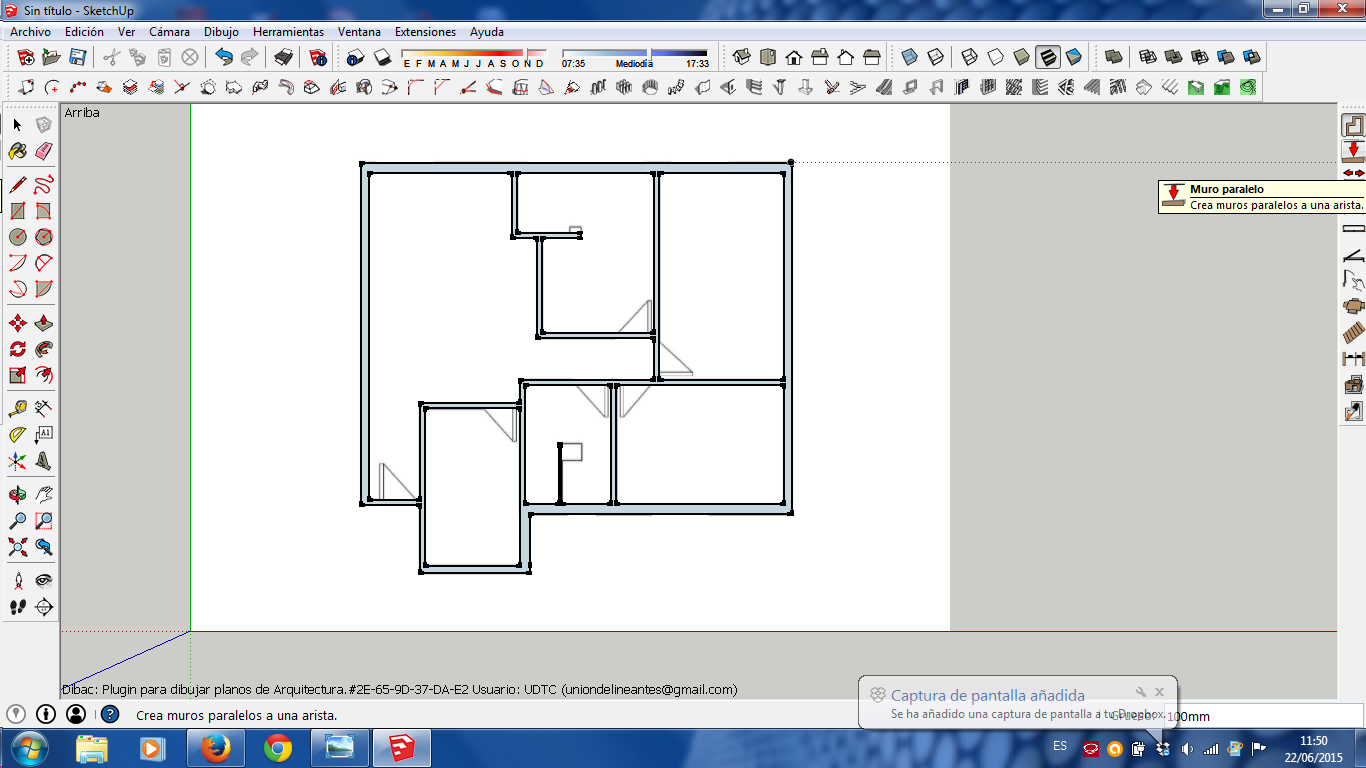The width and height of the screenshot is (1366, 768).
Task: Open the Edición menu
Action: click(84, 32)
